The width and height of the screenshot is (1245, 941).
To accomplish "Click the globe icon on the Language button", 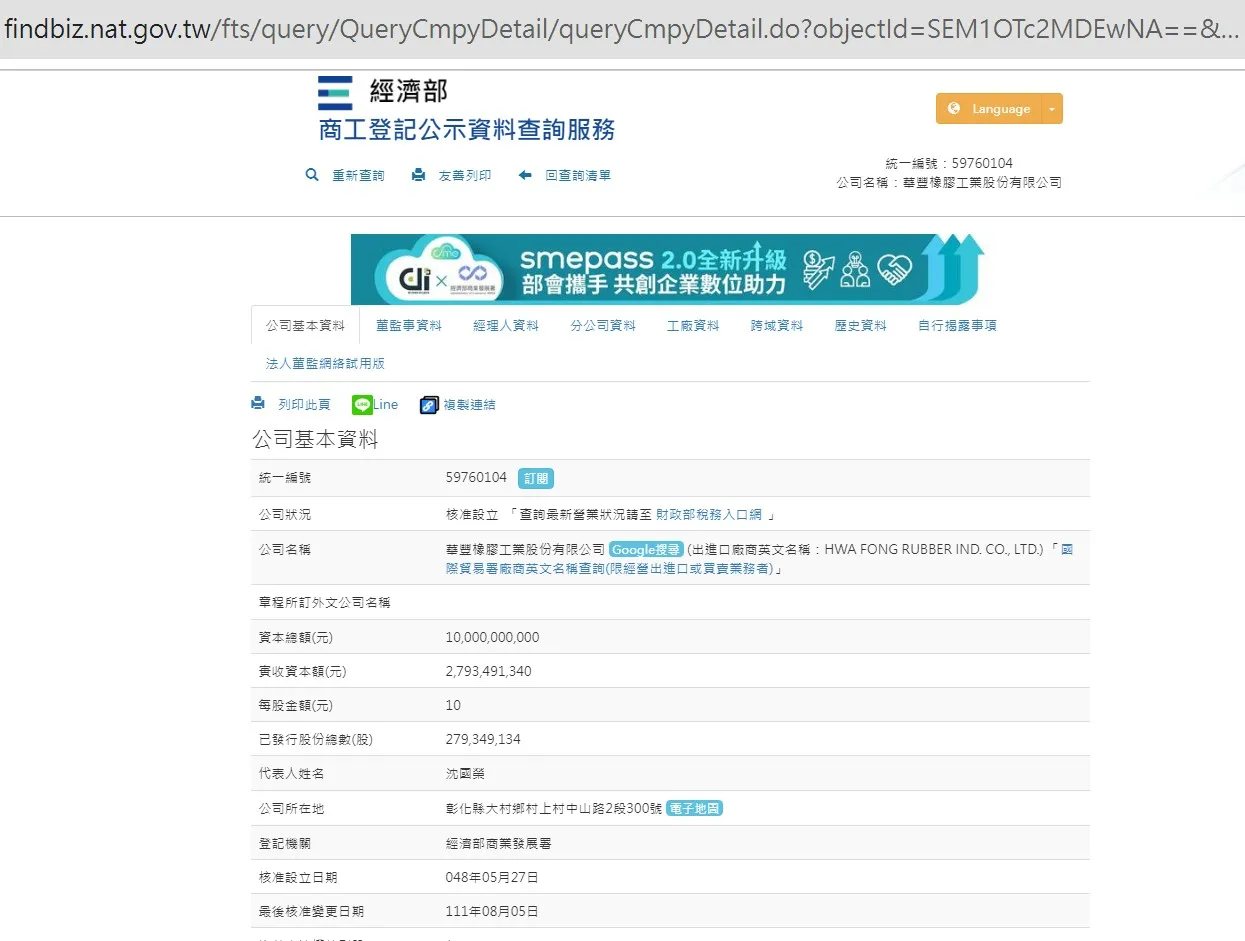I will tap(954, 109).
